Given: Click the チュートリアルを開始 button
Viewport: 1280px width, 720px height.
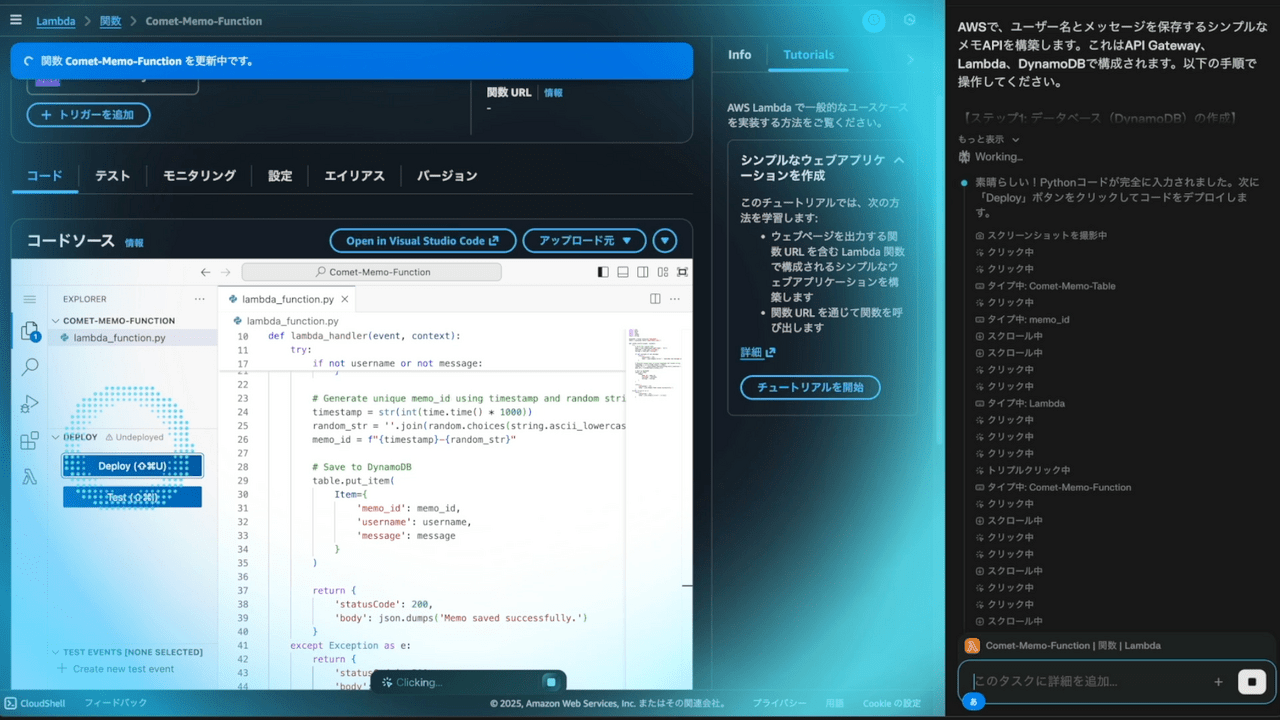Looking at the screenshot, I should 810,388.
